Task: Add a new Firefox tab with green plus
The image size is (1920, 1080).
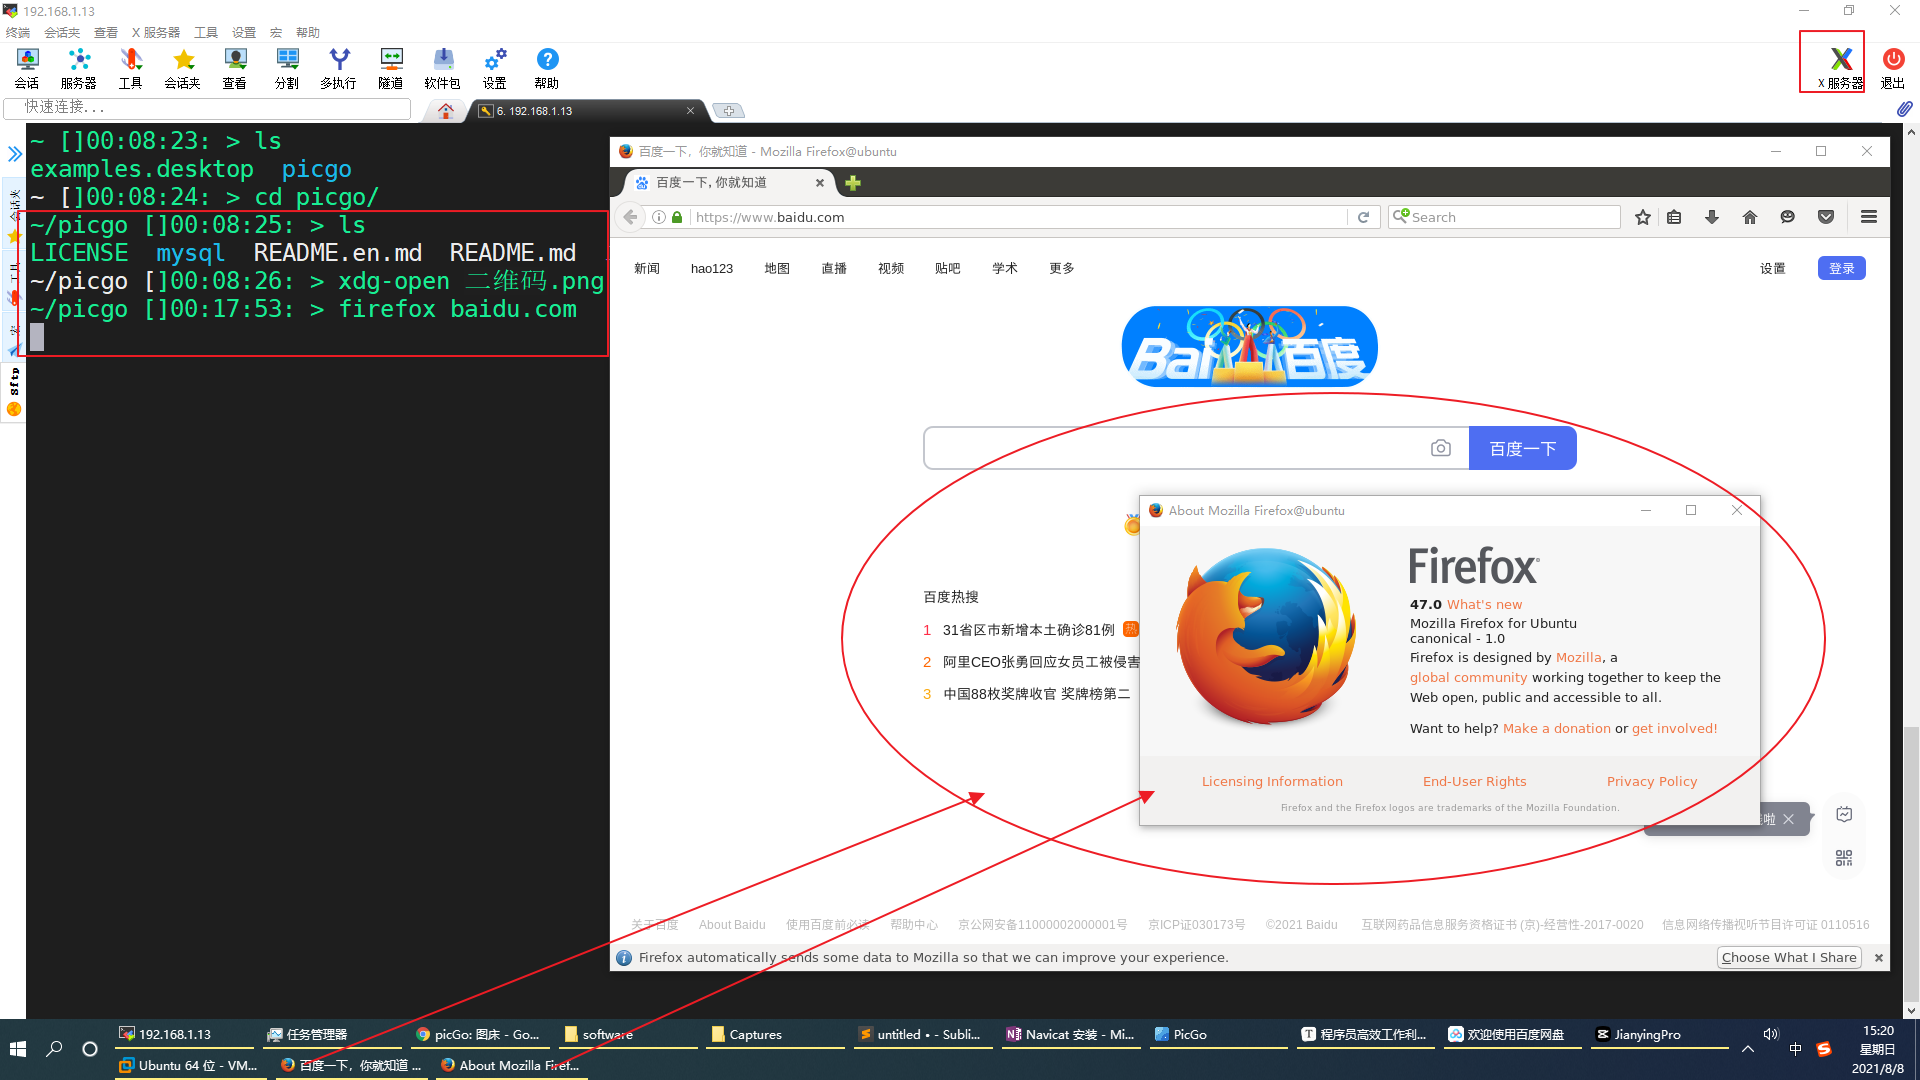Action: 853,183
